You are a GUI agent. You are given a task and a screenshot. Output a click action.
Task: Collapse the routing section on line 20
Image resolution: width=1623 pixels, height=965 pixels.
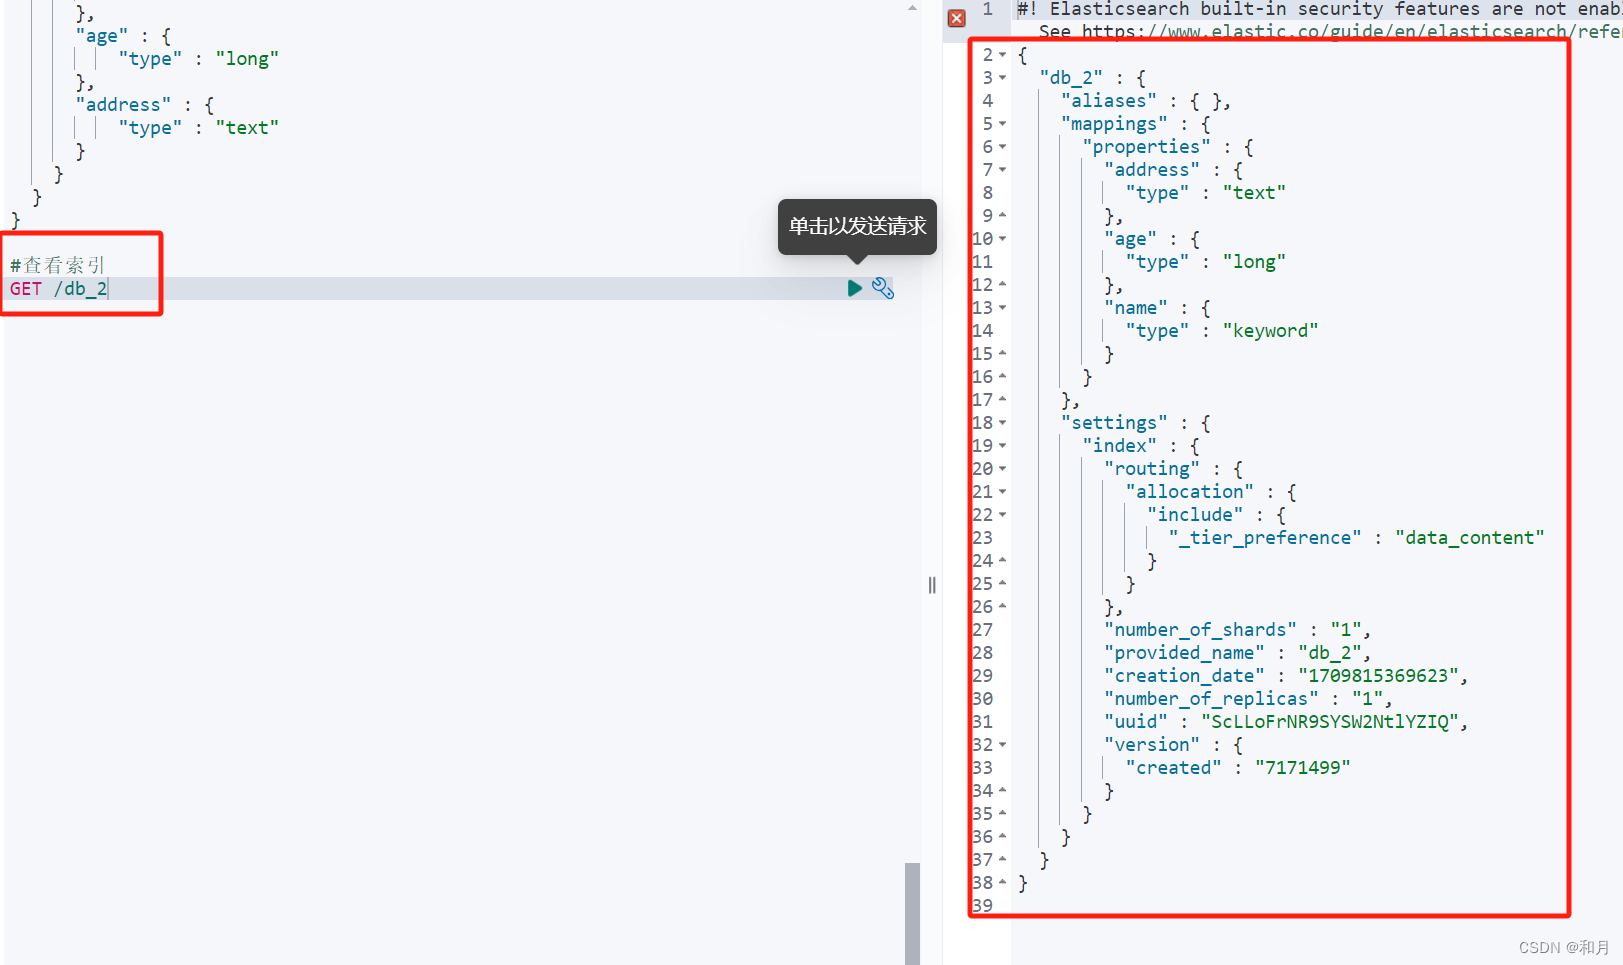pyautogui.click(x=1000, y=468)
